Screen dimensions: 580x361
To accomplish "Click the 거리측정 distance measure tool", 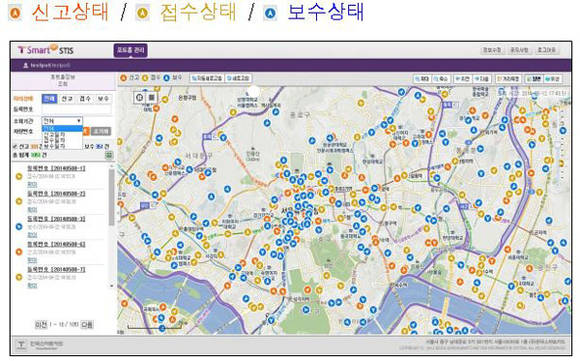I will pos(508,79).
